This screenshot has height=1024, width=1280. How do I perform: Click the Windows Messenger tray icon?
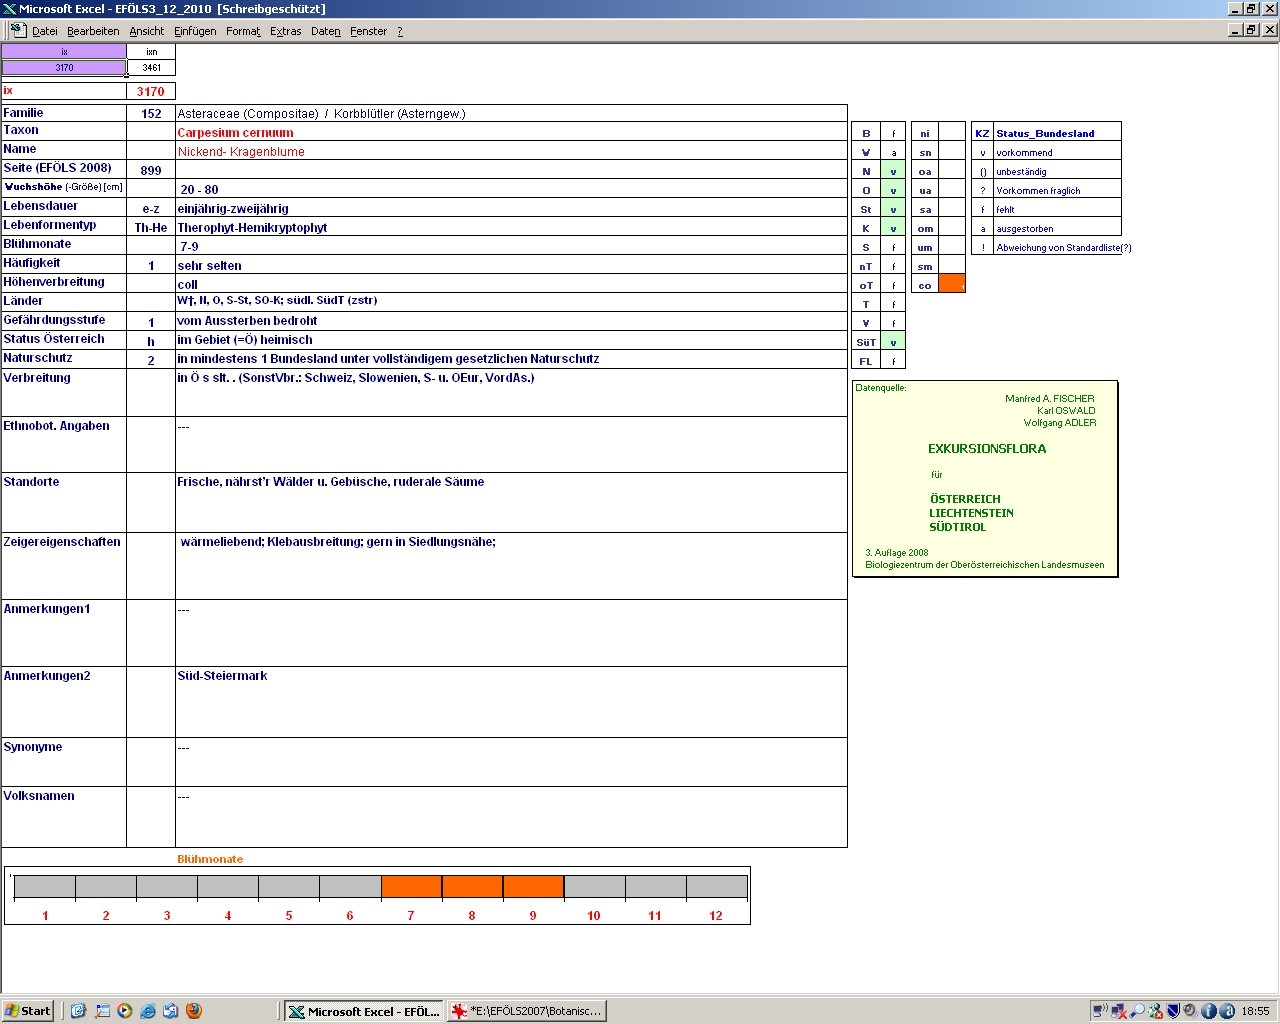click(x=1155, y=1011)
